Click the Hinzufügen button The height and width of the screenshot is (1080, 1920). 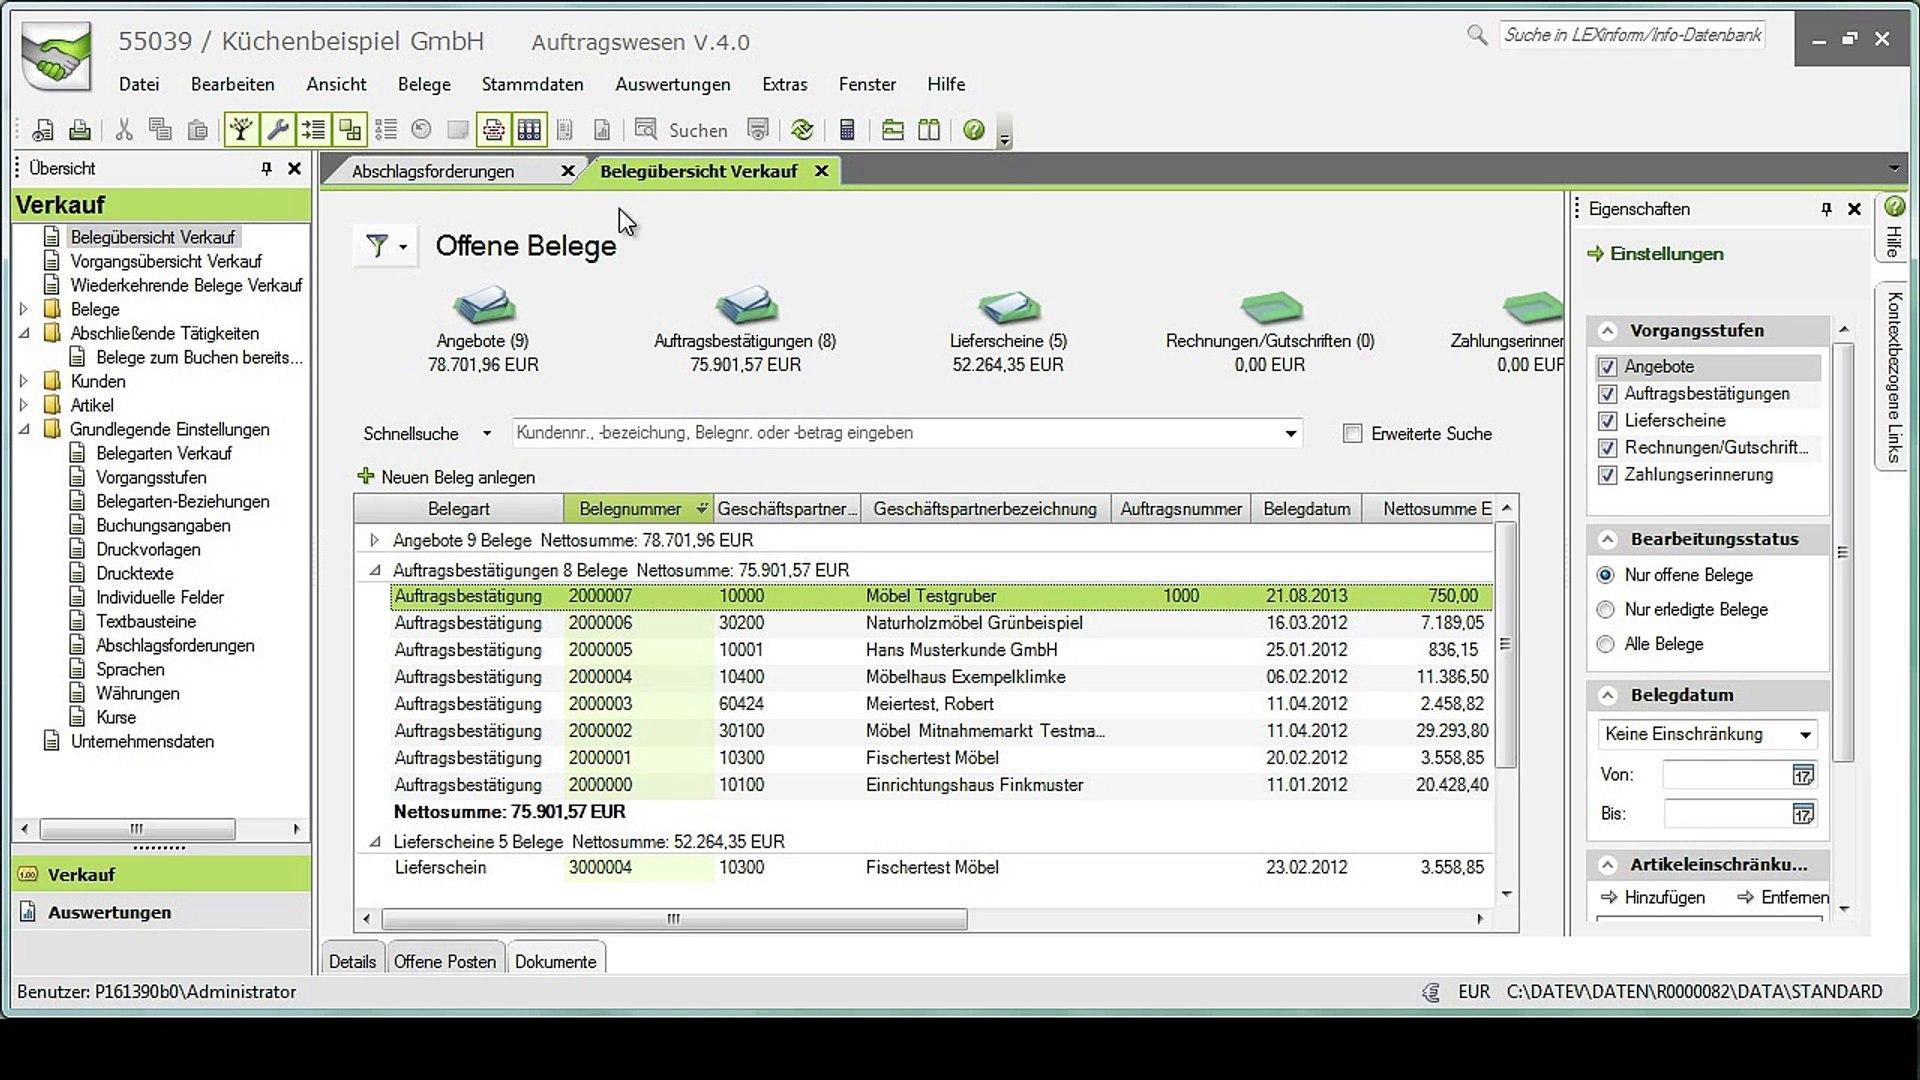(x=1653, y=897)
